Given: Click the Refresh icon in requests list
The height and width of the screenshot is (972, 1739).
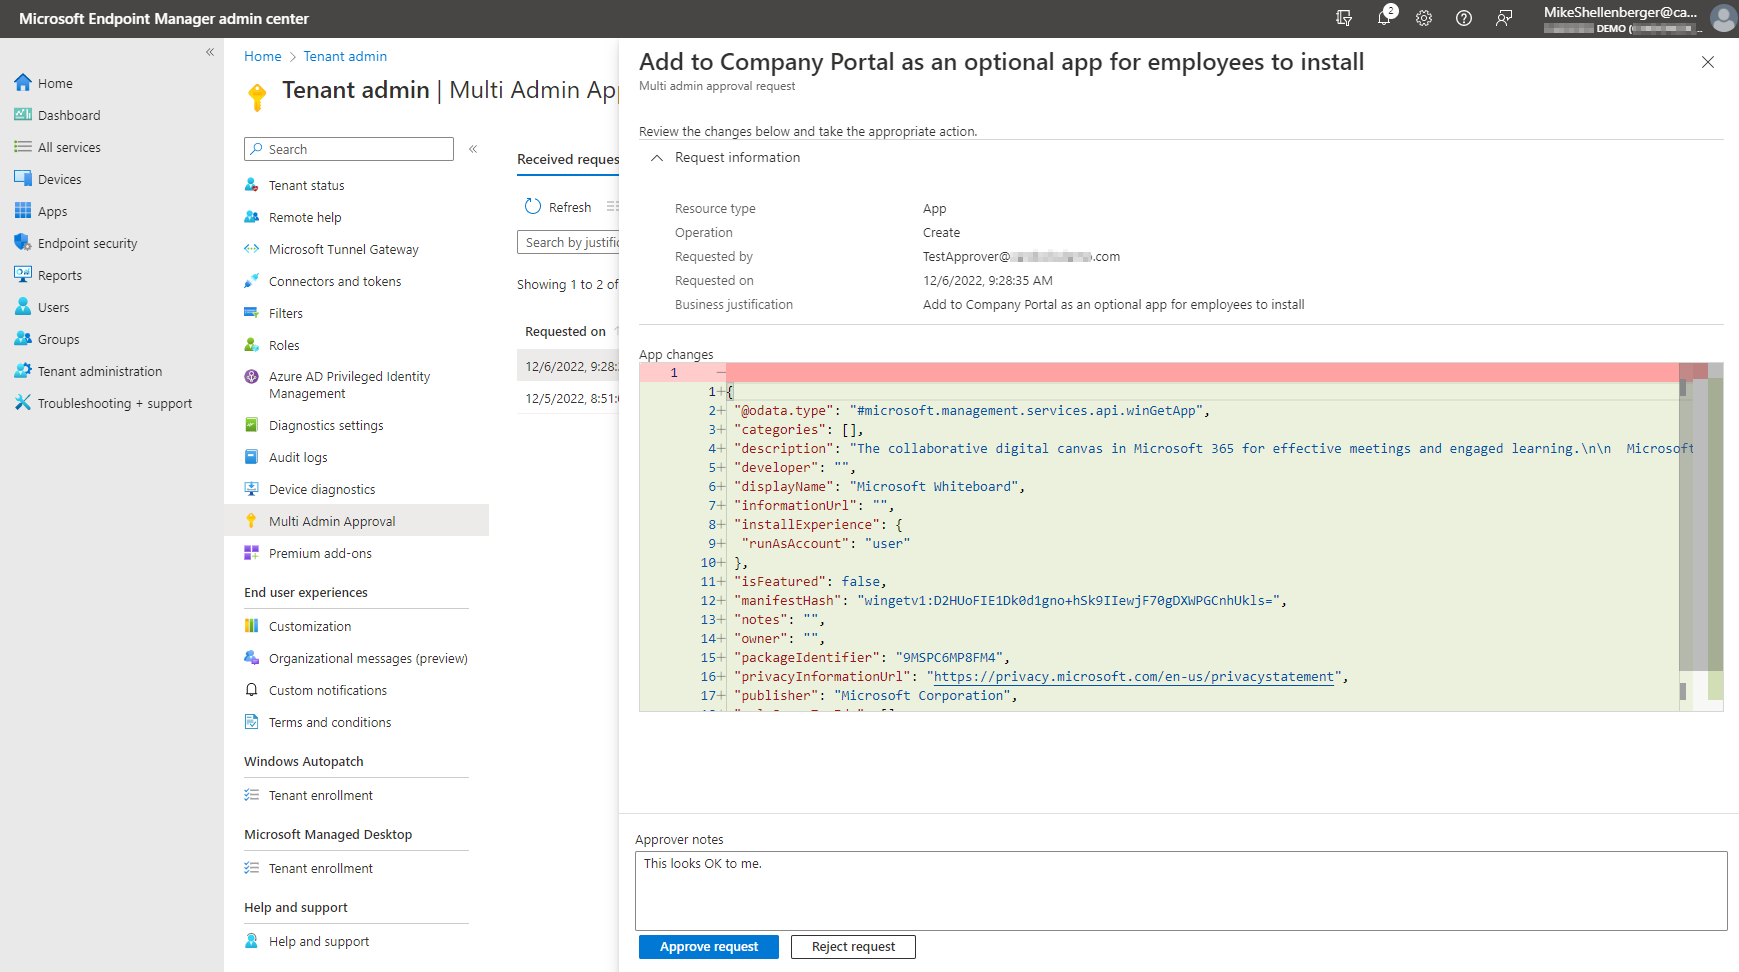Looking at the screenshot, I should (x=533, y=207).
